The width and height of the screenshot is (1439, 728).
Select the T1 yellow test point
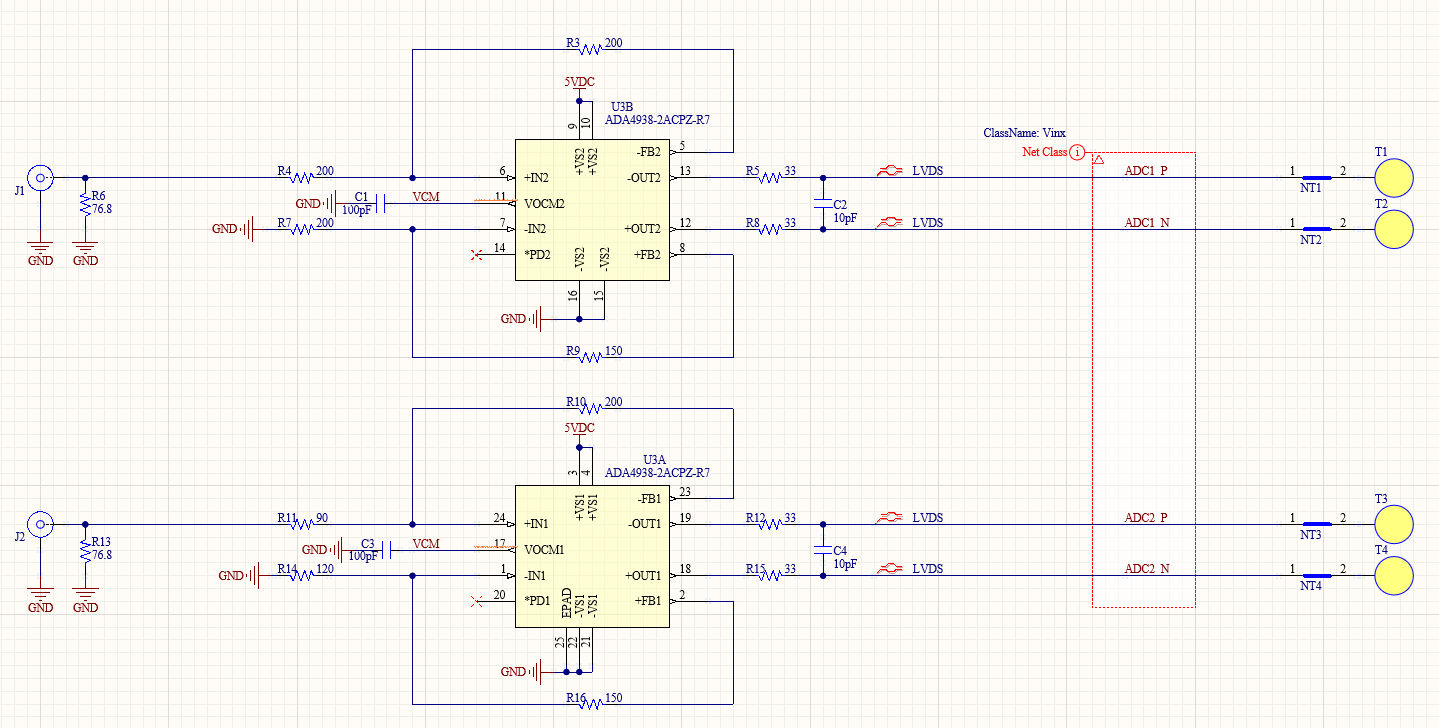point(1393,179)
